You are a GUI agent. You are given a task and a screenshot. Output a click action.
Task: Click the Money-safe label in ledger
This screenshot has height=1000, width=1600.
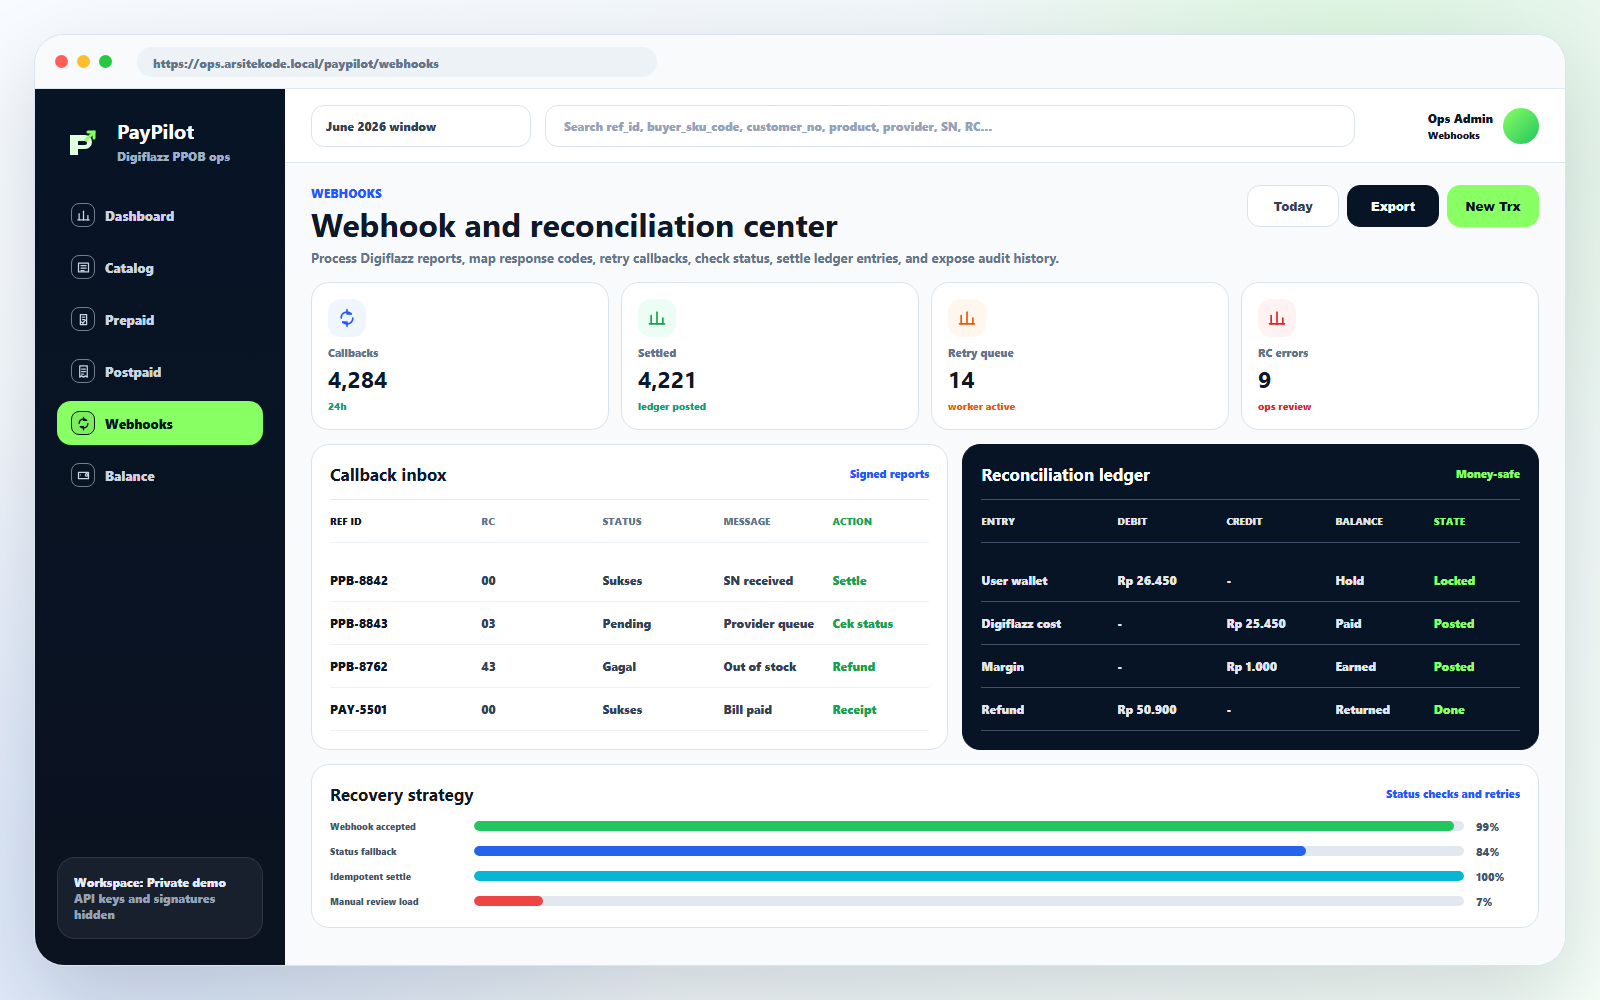pos(1487,474)
